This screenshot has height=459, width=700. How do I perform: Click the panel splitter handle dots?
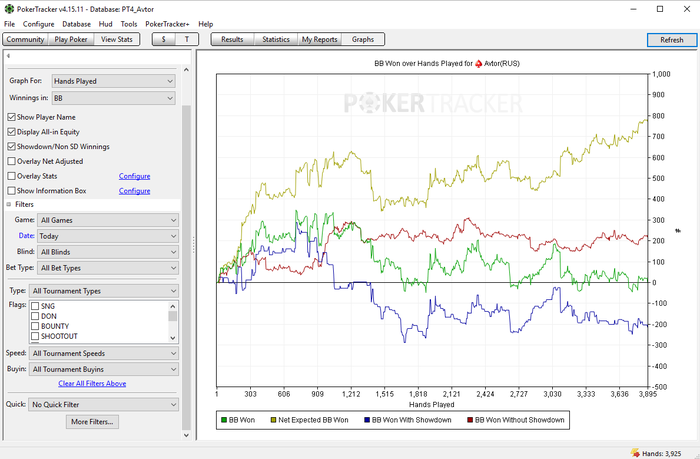point(193,245)
